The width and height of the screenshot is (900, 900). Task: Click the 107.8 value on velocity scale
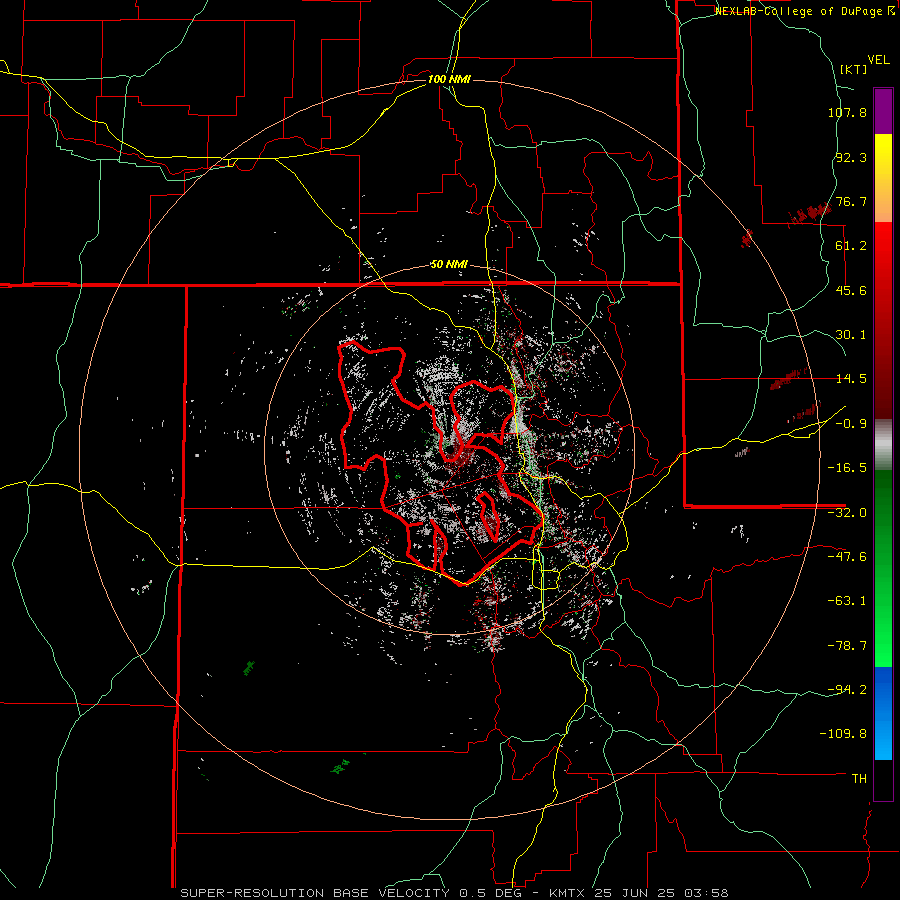[847, 112]
